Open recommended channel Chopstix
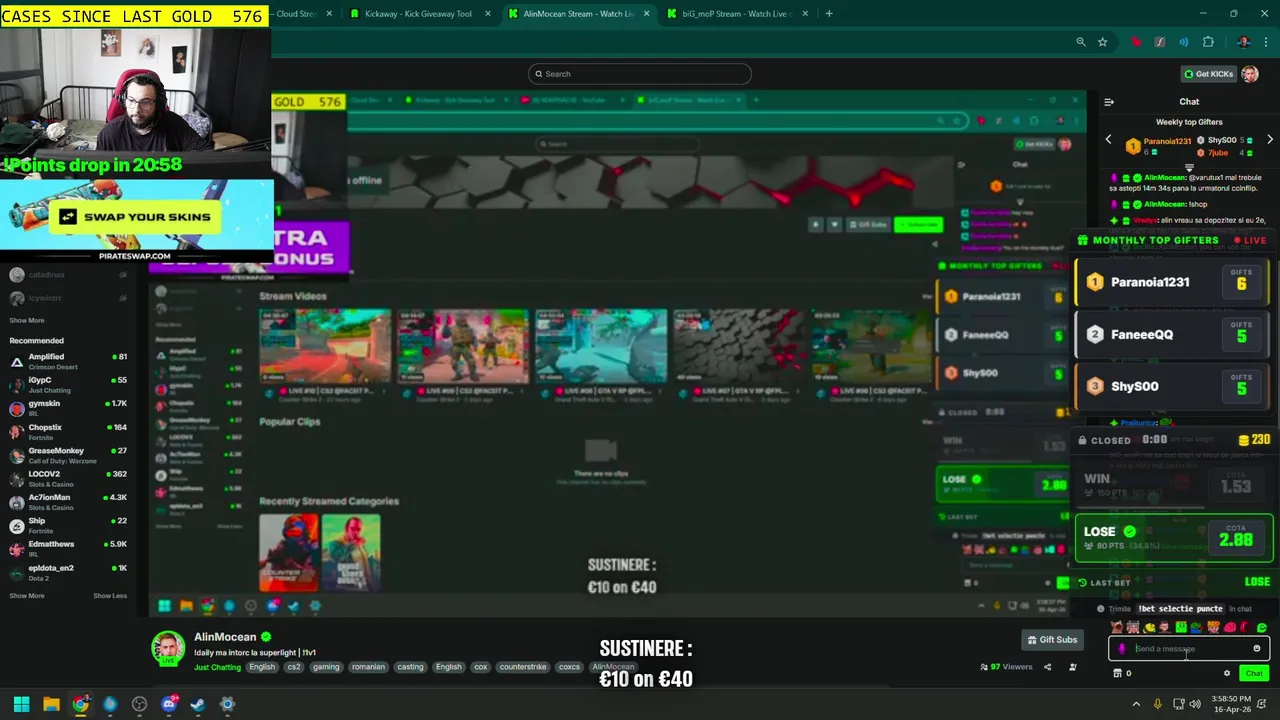Viewport: 1280px width, 720px height. (70, 431)
